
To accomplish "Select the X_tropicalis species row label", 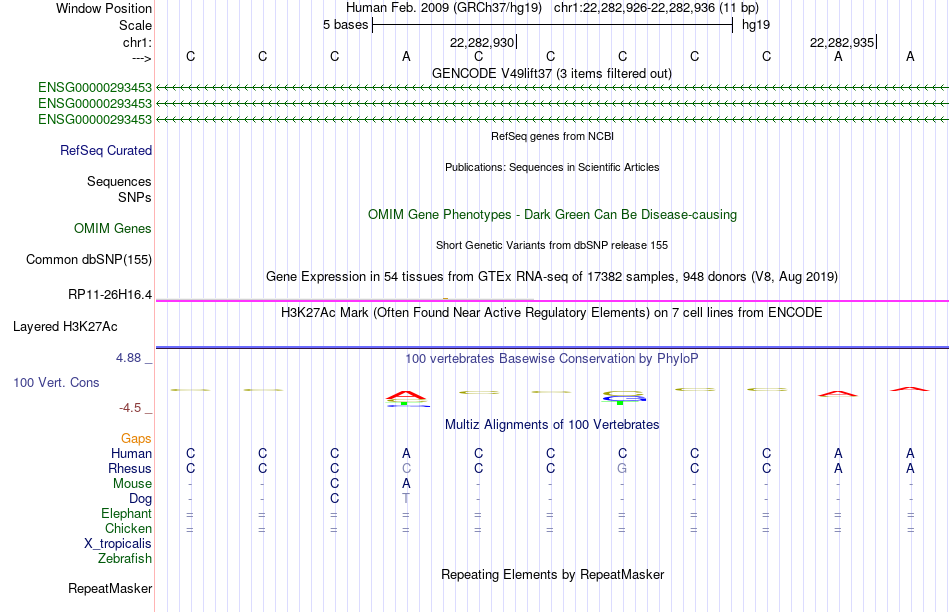I will [118, 544].
